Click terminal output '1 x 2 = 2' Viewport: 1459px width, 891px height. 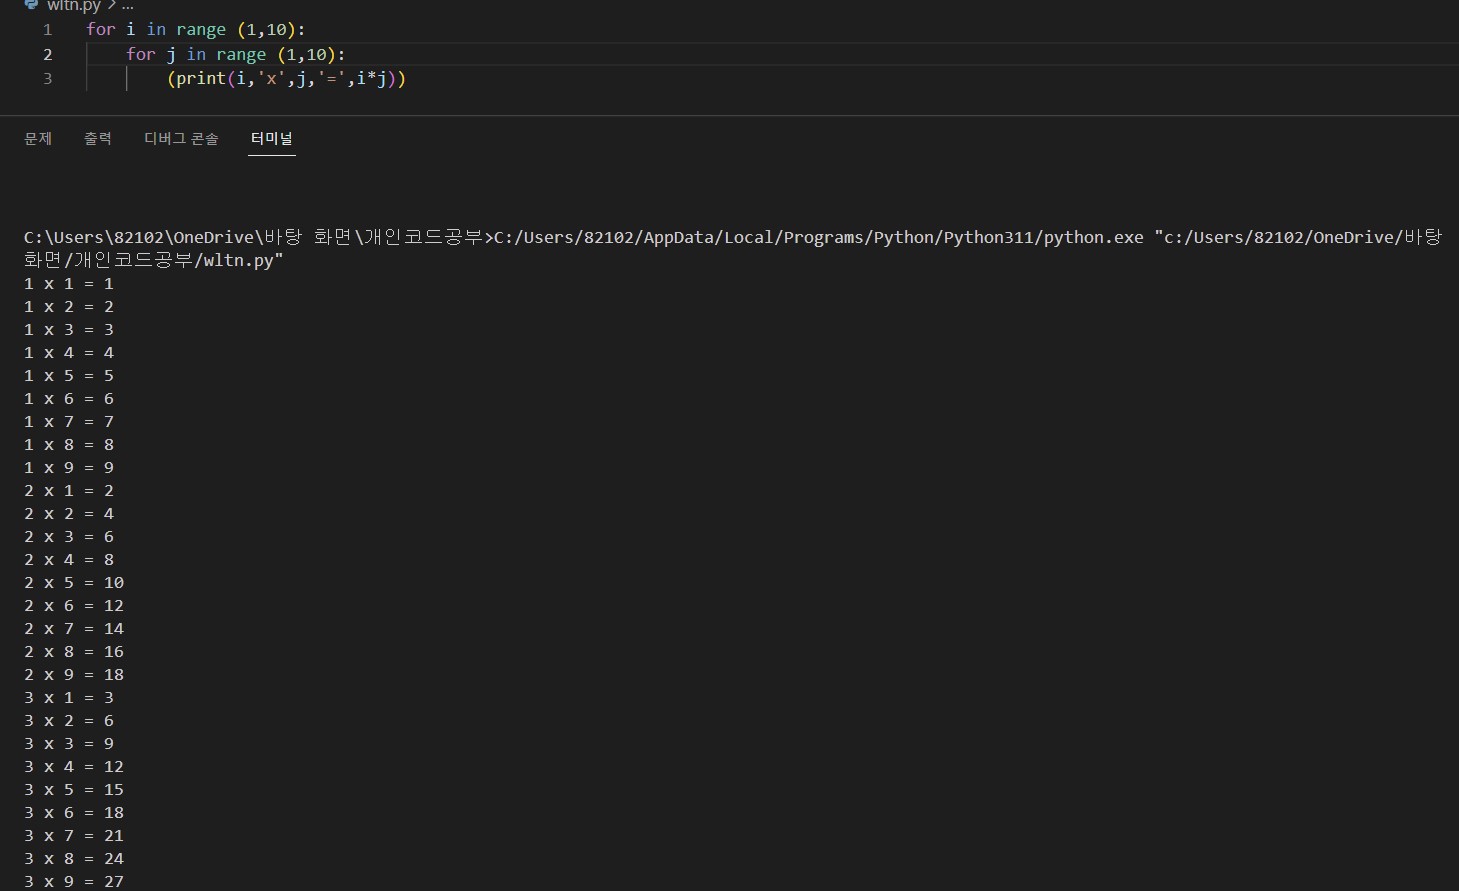69,307
